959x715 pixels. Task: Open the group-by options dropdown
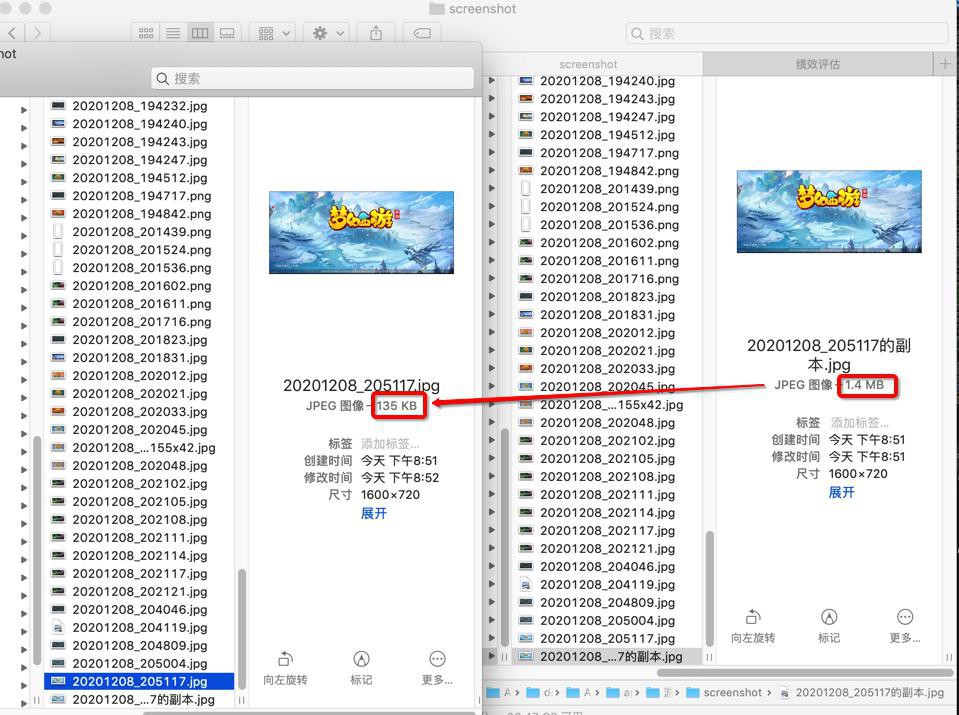pos(273,33)
